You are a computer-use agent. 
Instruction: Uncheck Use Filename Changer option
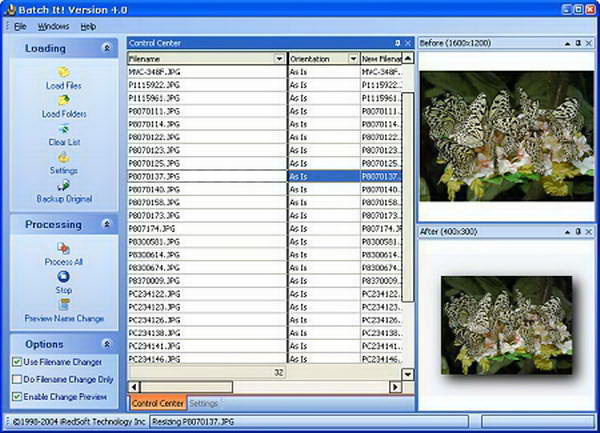[17, 361]
